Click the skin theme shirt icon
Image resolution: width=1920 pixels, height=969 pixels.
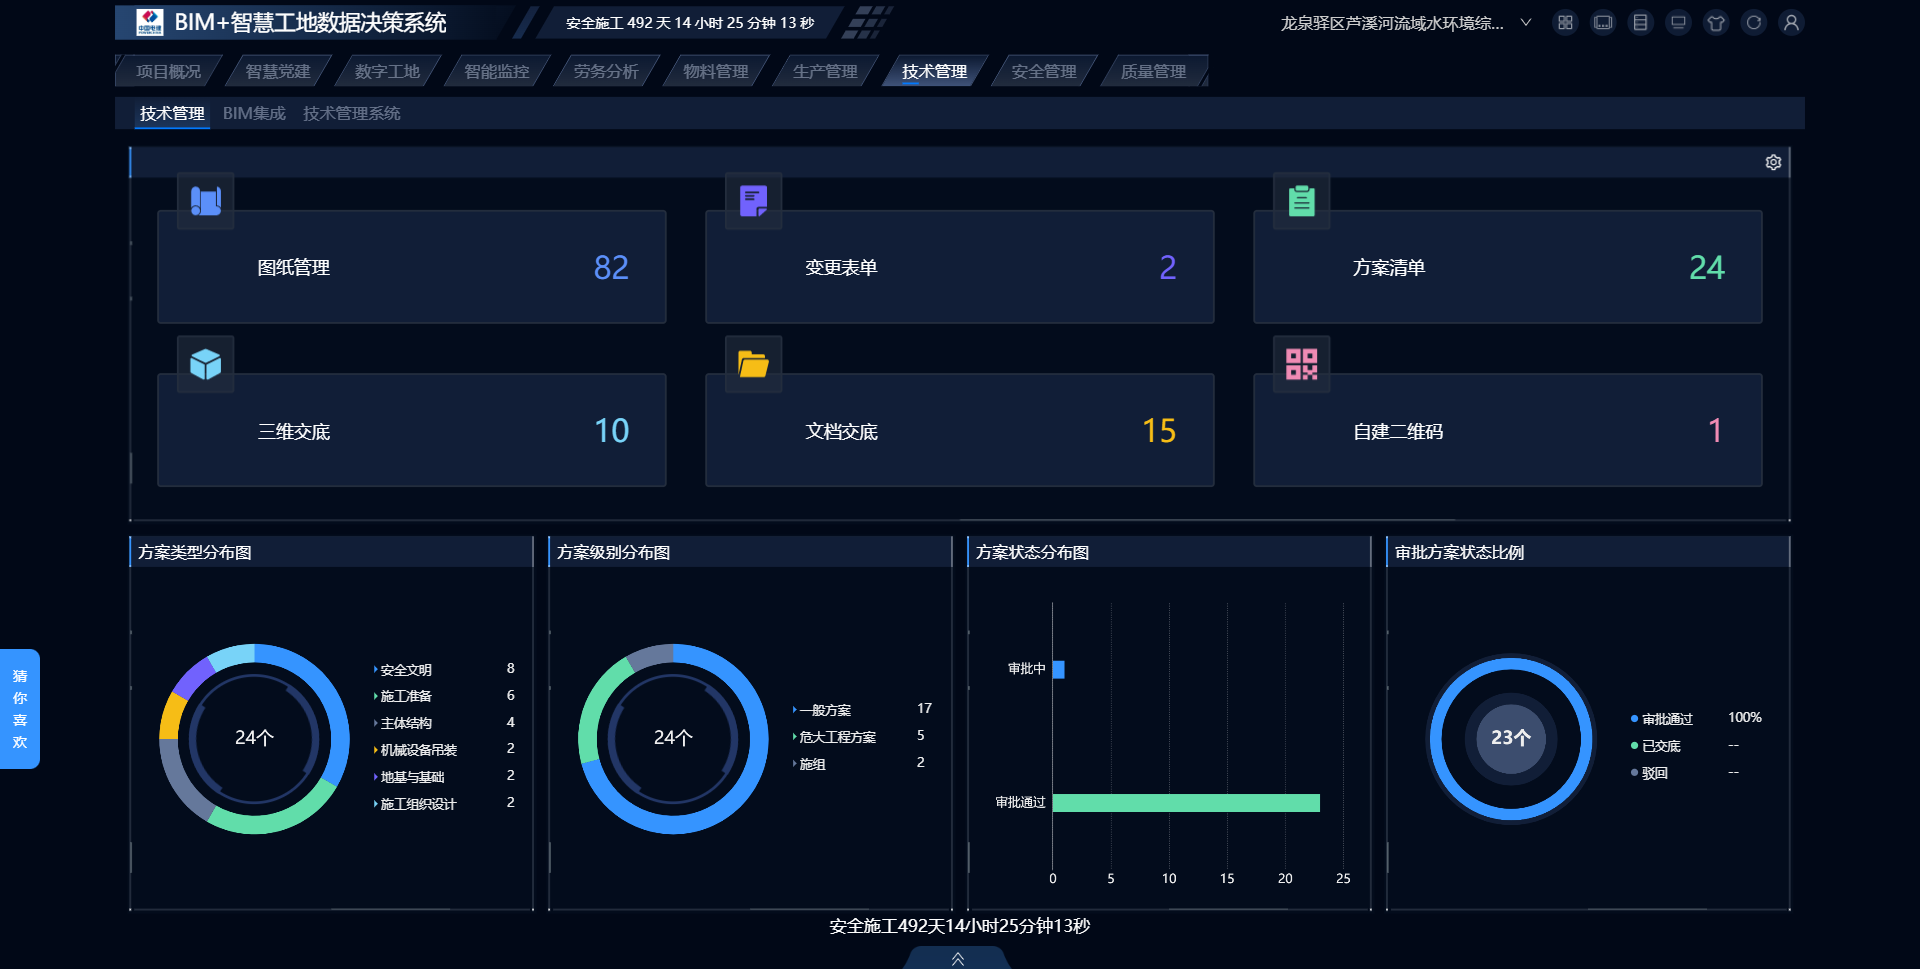pyautogui.click(x=1716, y=23)
